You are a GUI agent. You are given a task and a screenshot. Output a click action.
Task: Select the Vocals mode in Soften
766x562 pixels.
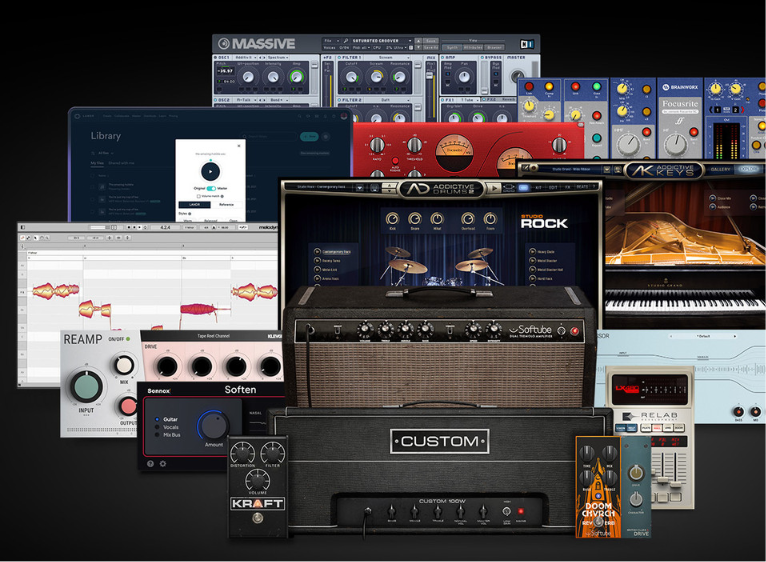(x=168, y=427)
